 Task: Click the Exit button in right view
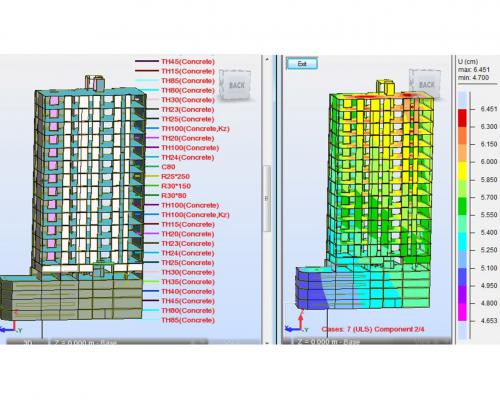302,63
